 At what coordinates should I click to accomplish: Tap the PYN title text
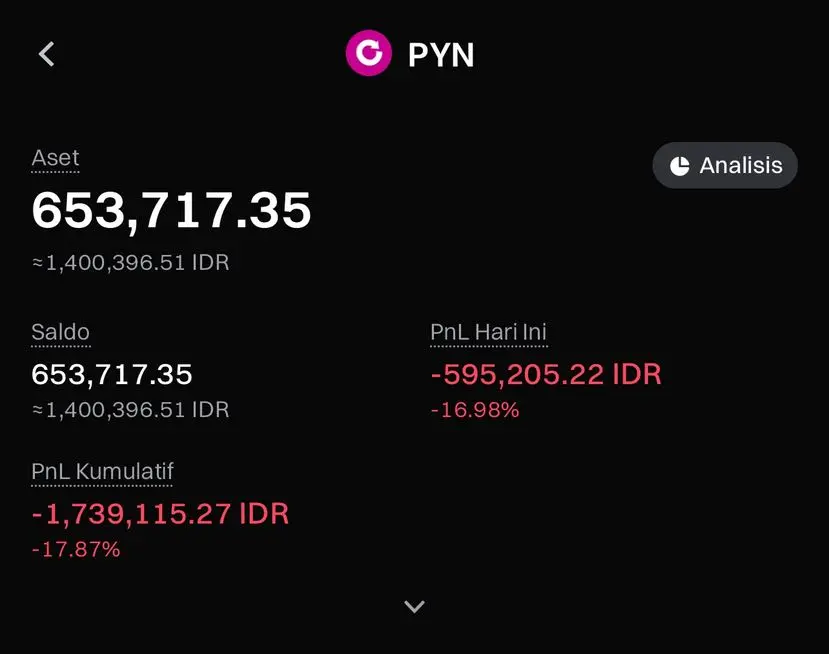tap(441, 55)
